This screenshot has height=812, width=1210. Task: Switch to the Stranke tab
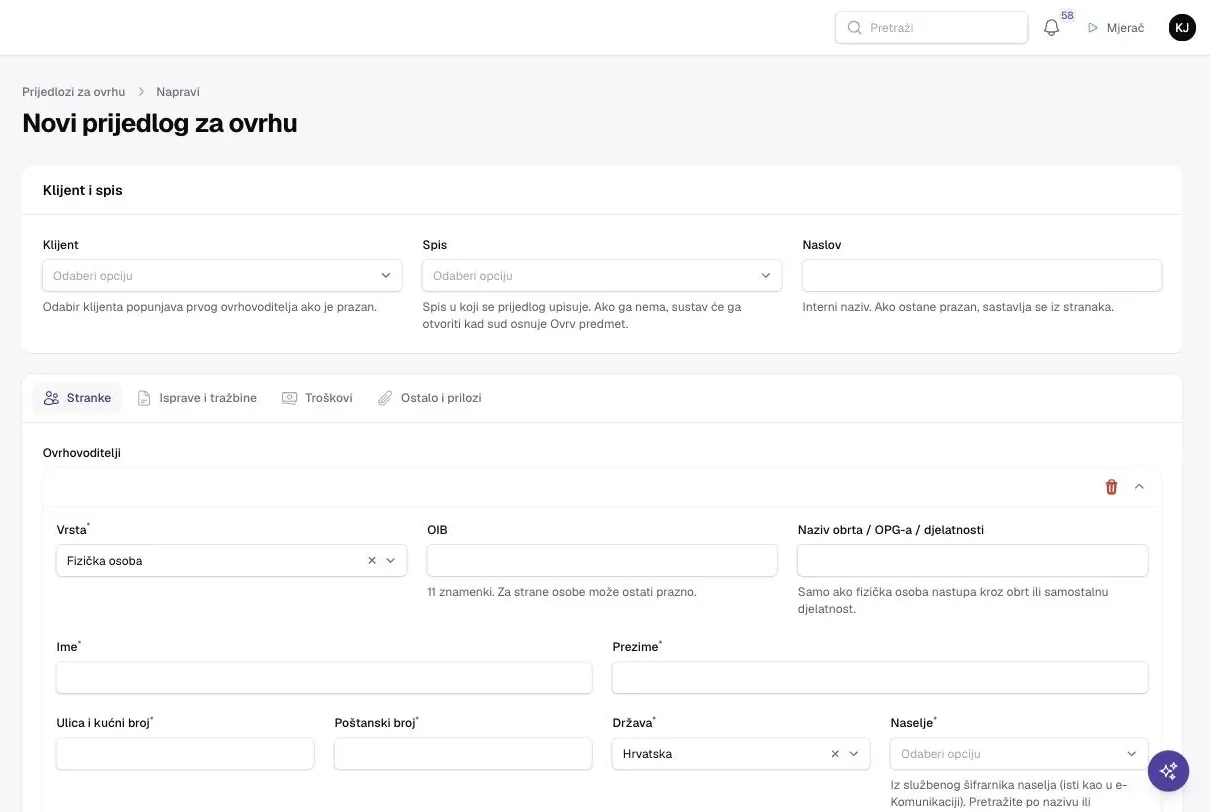tap(77, 398)
